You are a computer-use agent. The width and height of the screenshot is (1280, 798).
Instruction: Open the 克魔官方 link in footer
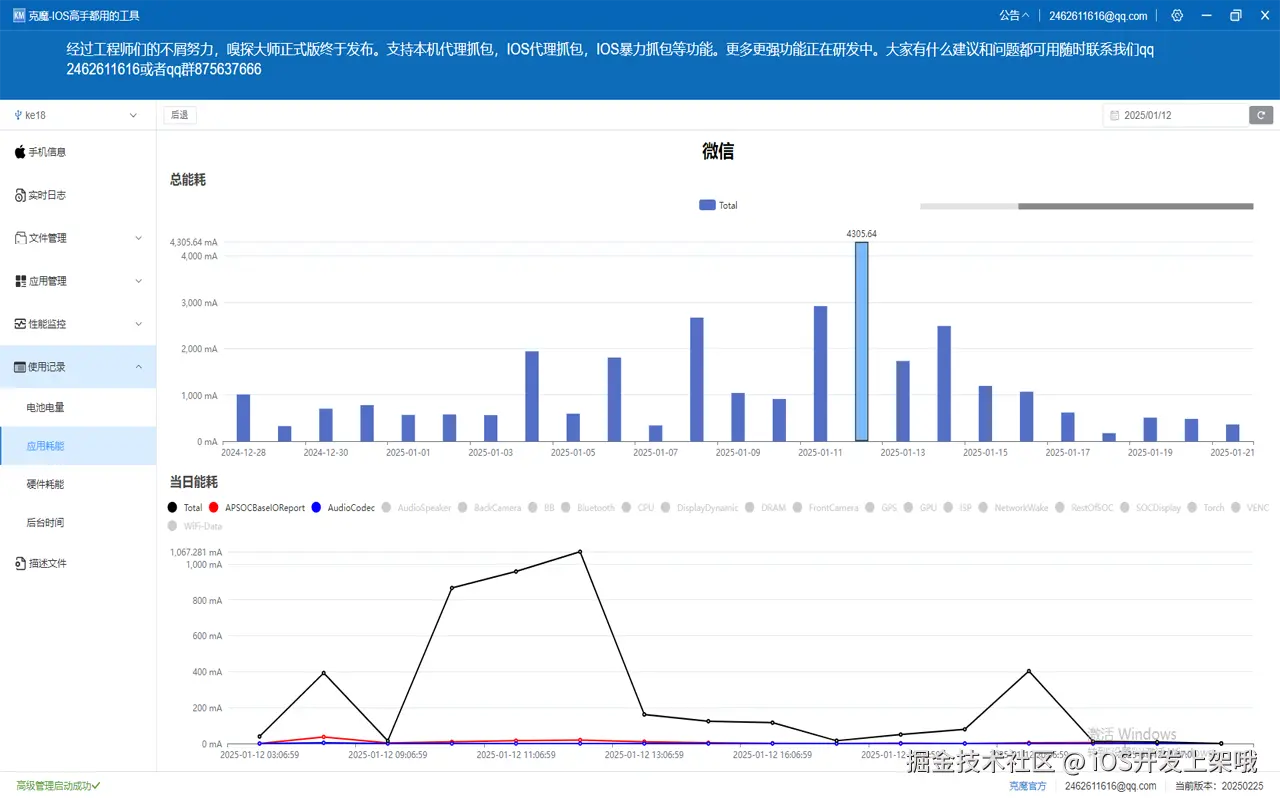click(1027, 786)
